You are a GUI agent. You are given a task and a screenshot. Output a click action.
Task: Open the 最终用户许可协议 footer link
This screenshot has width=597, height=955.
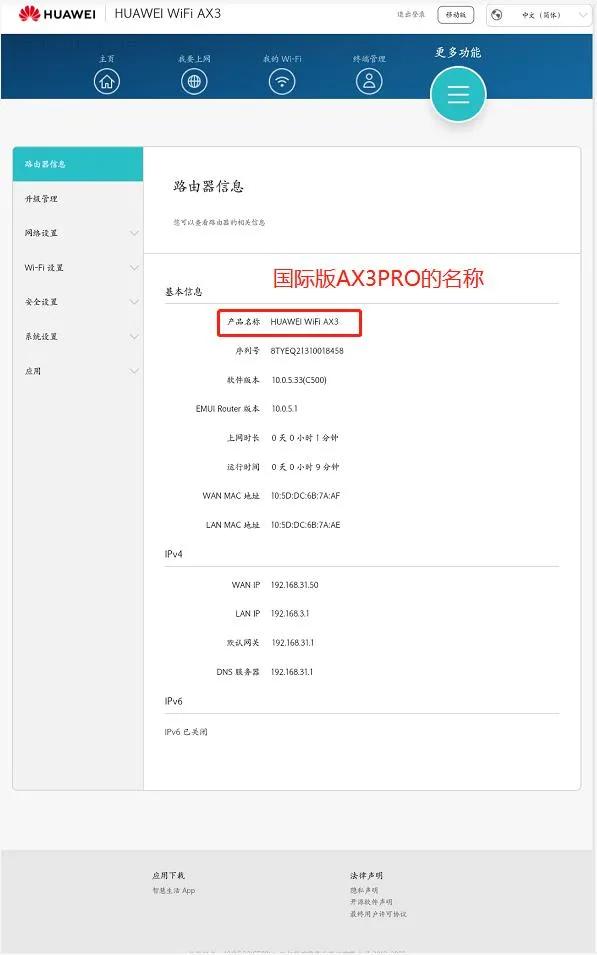[378, 914]
